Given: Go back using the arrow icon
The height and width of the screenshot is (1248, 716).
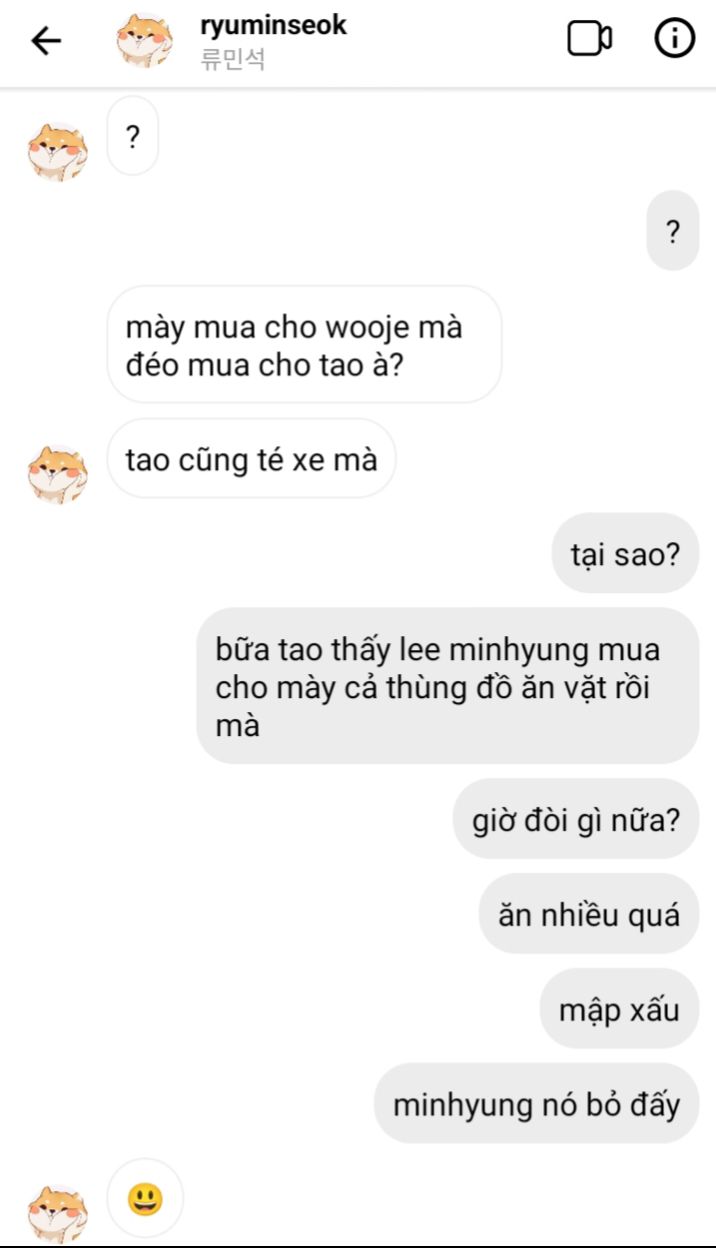Looking at the screenshot, I should [46, 41].
